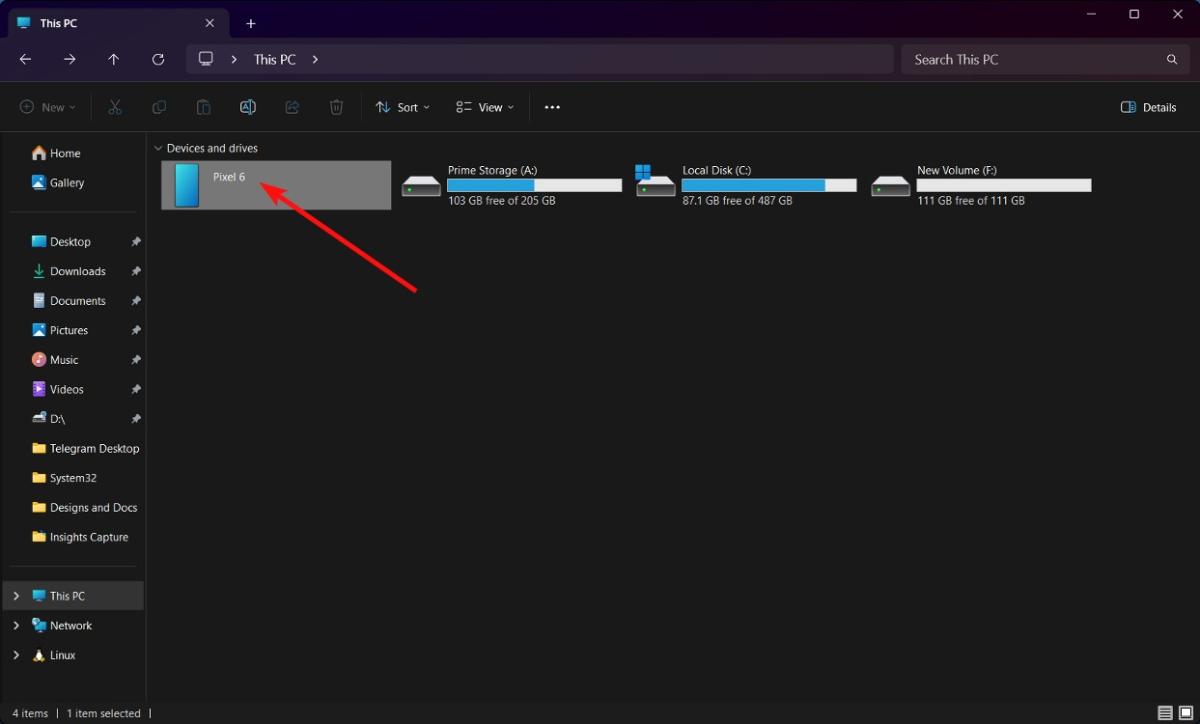
Task: Click the Up navigation arrow
Action: point(114,59)
